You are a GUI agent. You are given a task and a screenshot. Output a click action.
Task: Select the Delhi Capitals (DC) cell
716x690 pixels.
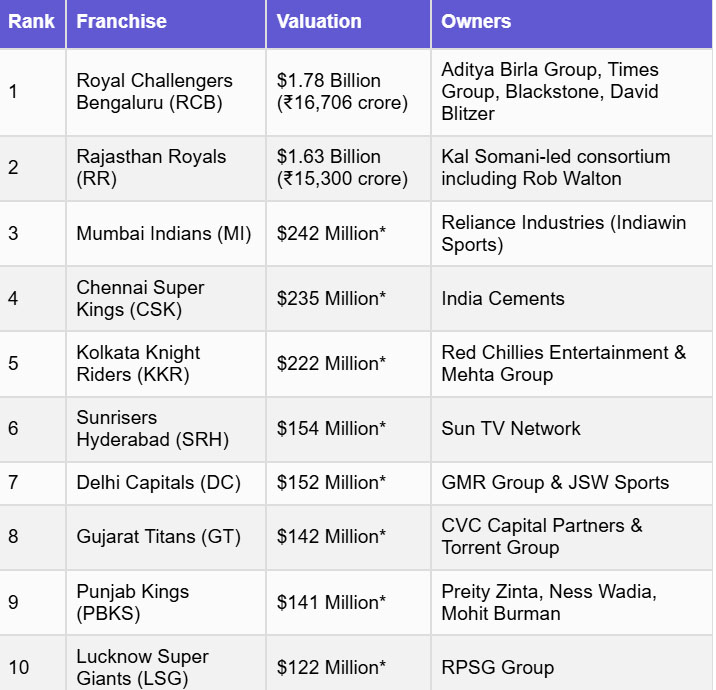pos(158,482)
